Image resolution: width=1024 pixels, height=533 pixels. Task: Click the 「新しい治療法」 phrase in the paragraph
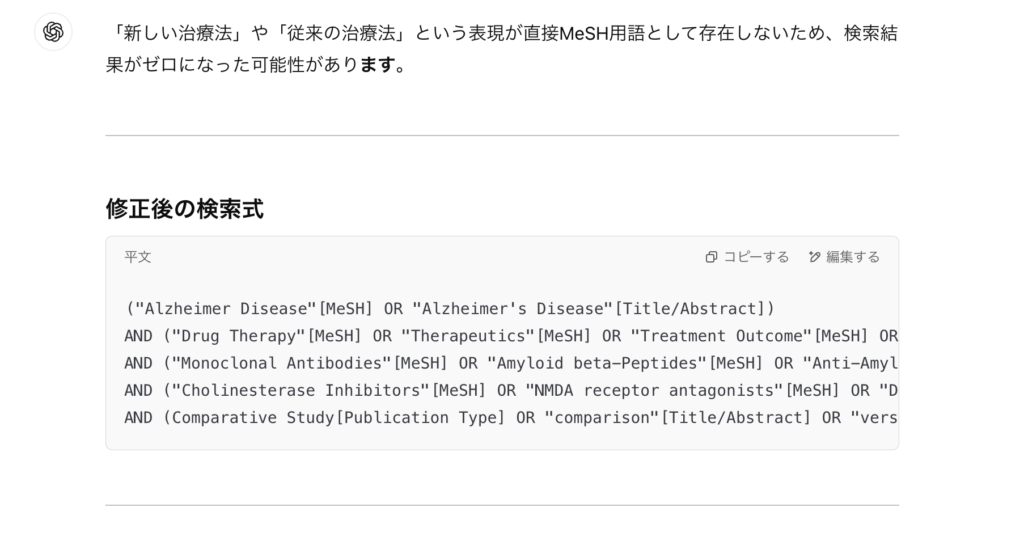point(178,33)
